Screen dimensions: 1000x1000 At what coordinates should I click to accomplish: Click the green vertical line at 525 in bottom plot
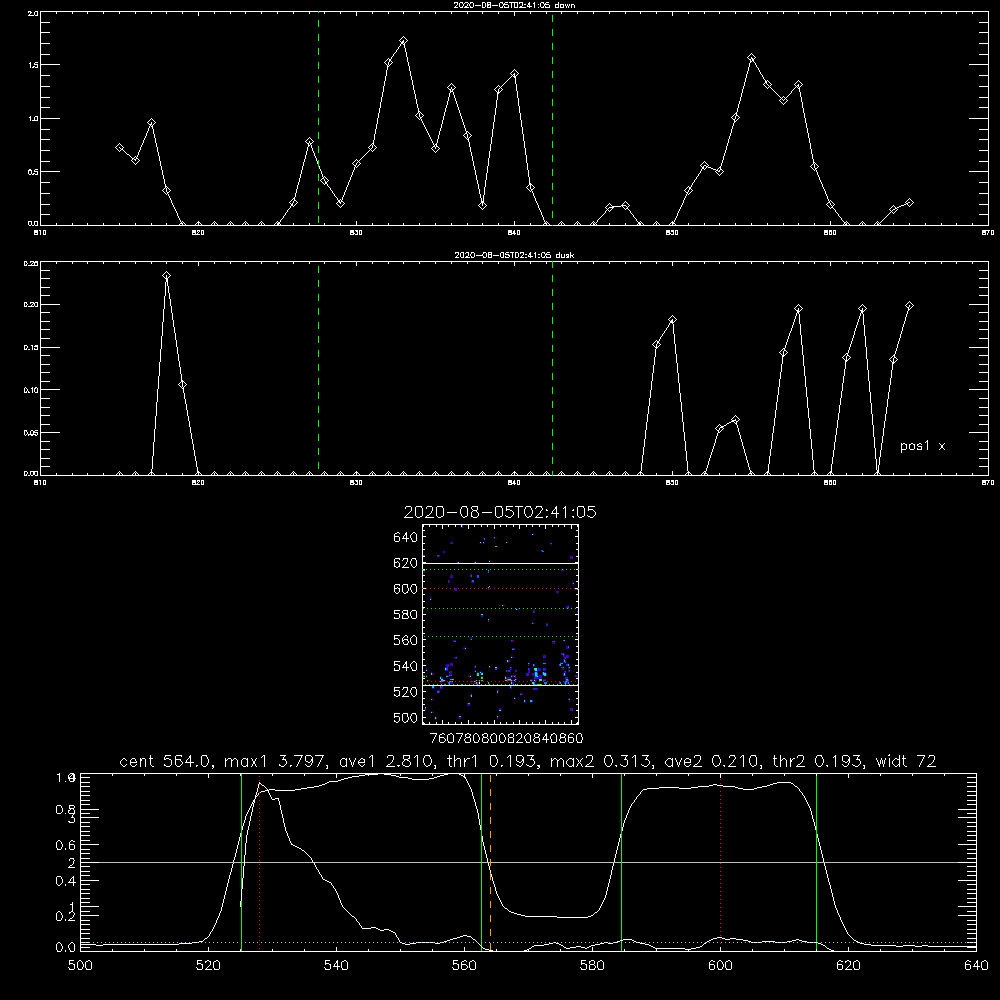pyautogui.click(x=241, y=862)
